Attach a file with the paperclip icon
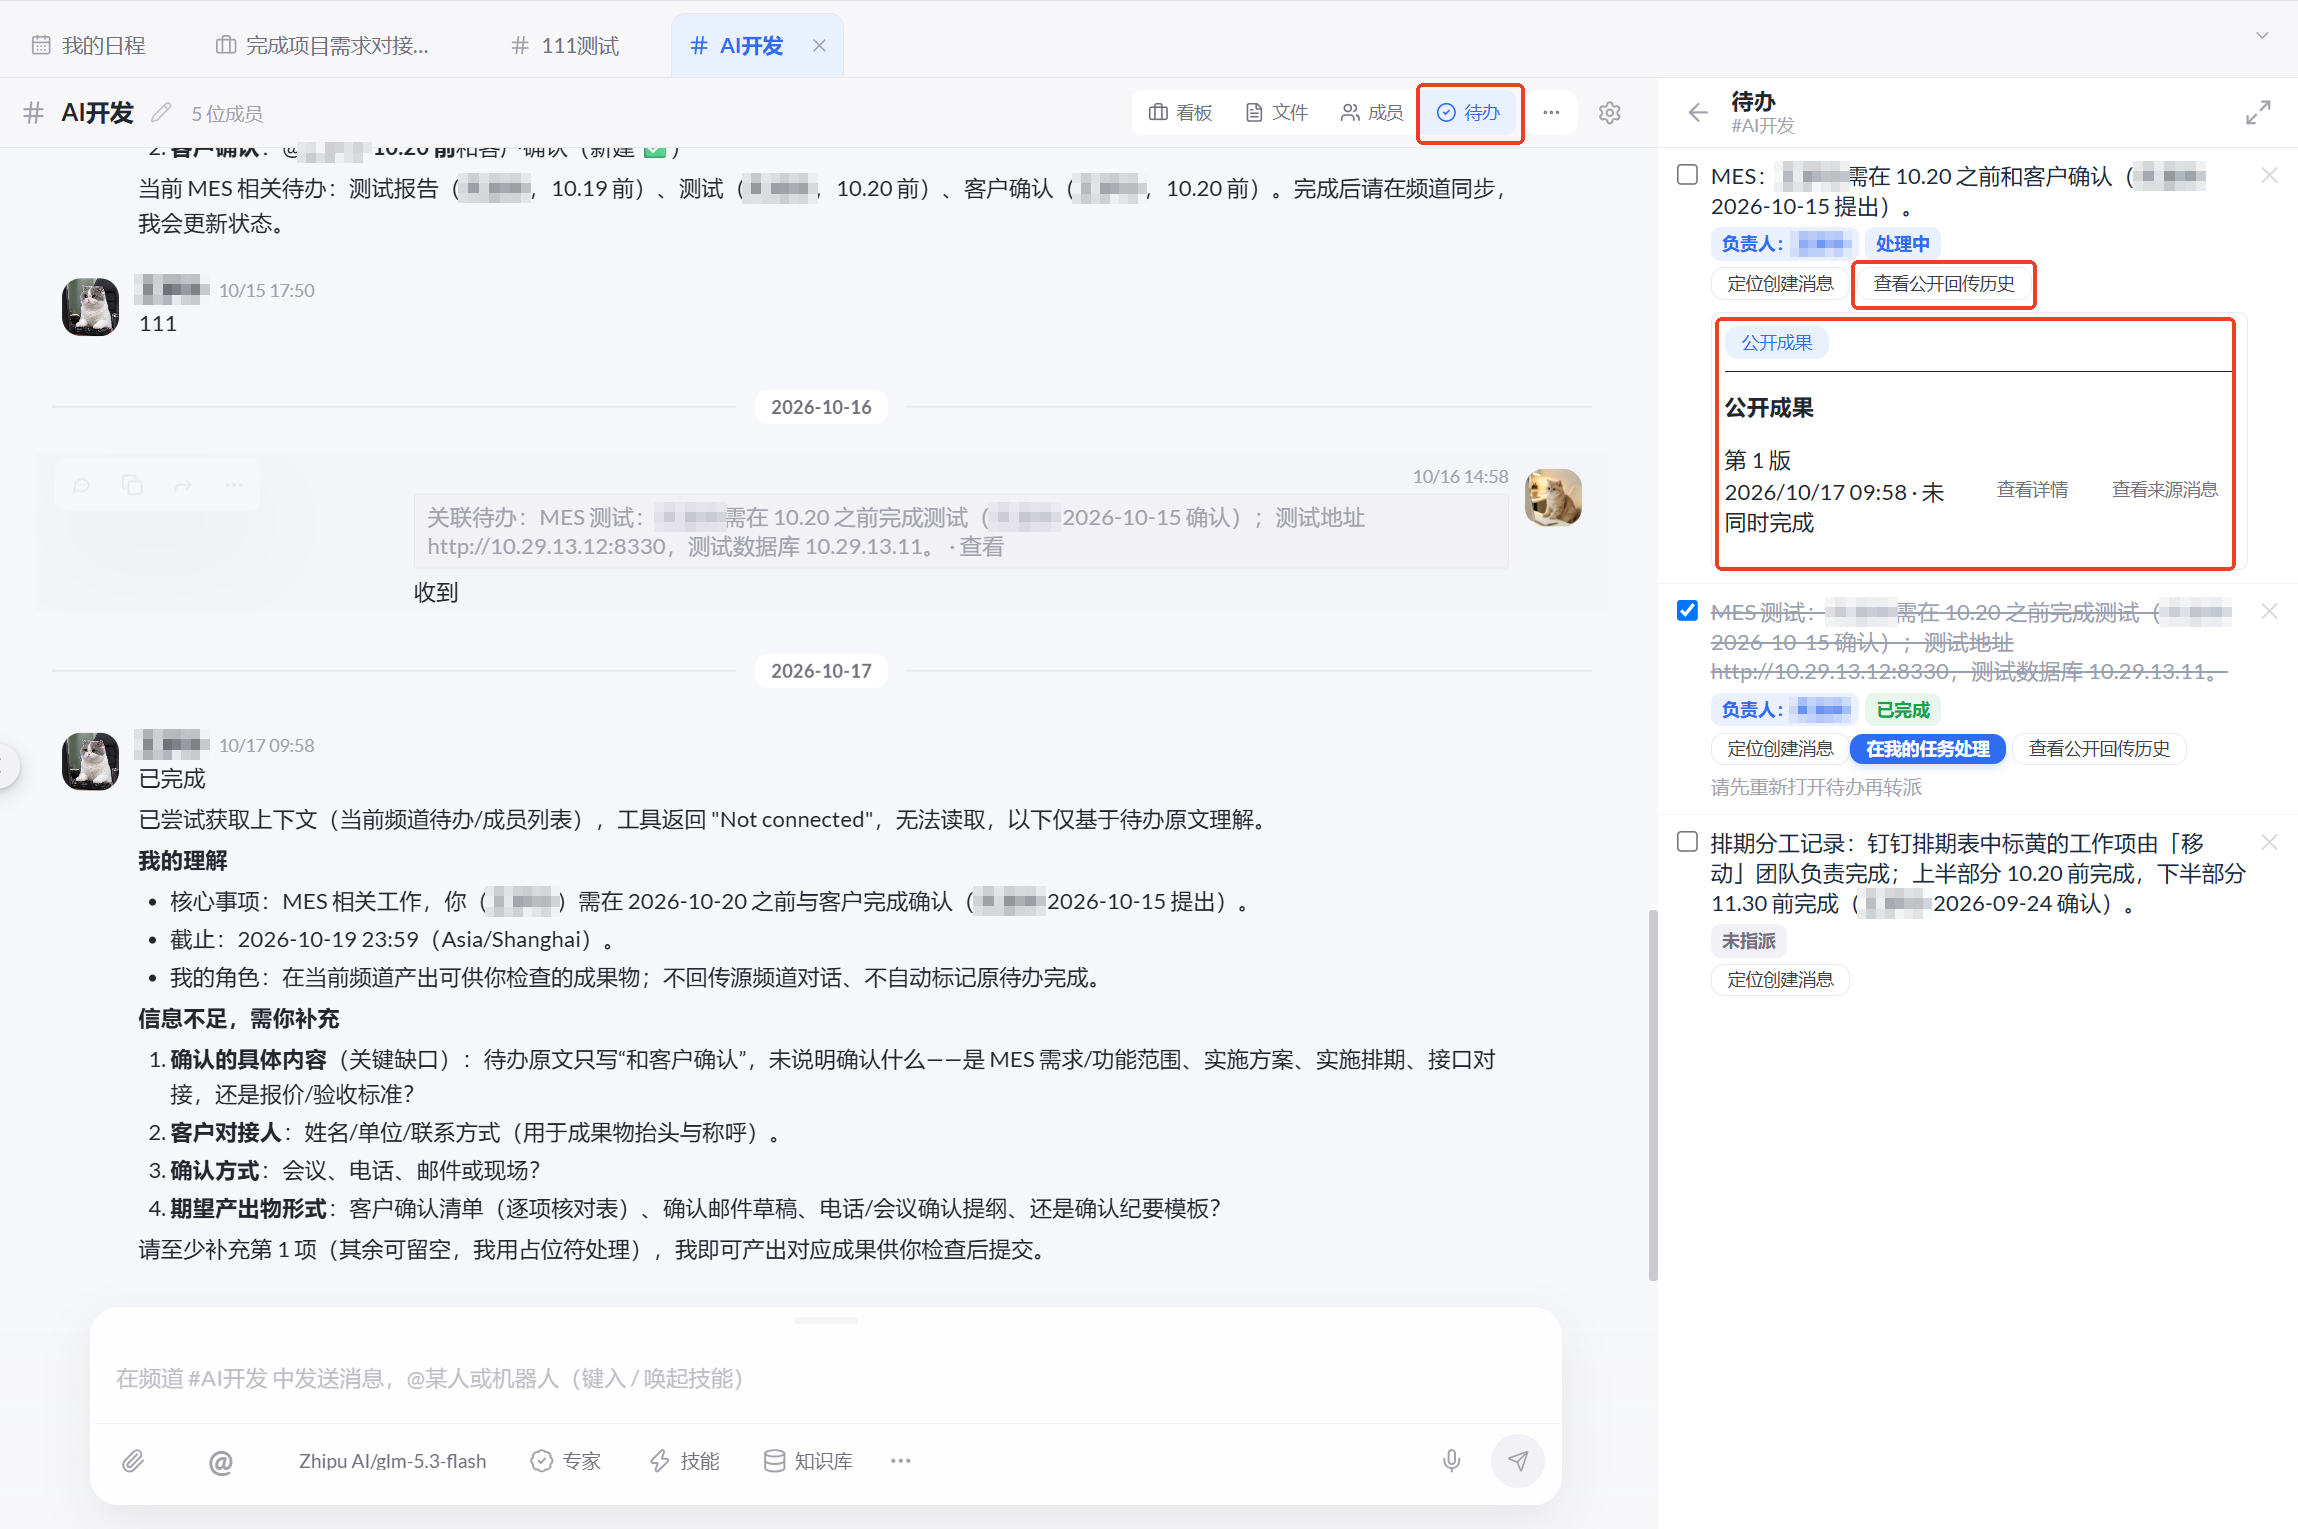This screenshot has height=1529, width=2298. [x=133, y=1462]
